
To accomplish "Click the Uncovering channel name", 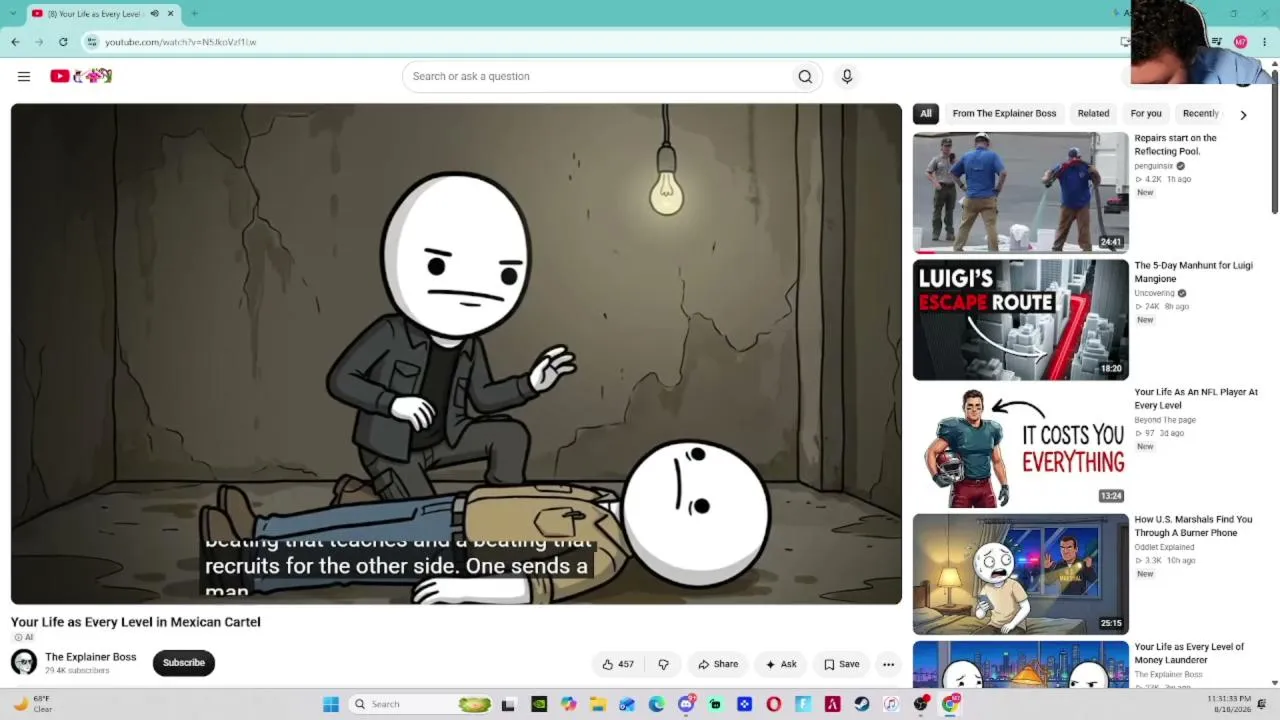I will click(1154, 293).
